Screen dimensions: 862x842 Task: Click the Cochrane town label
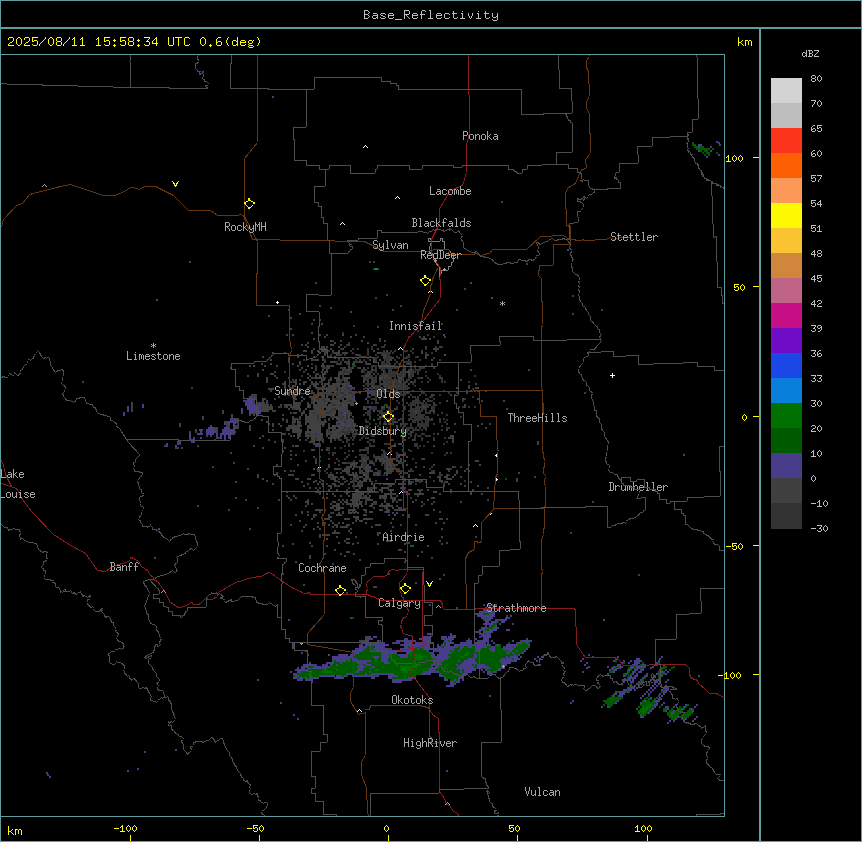tap(322, 568)
